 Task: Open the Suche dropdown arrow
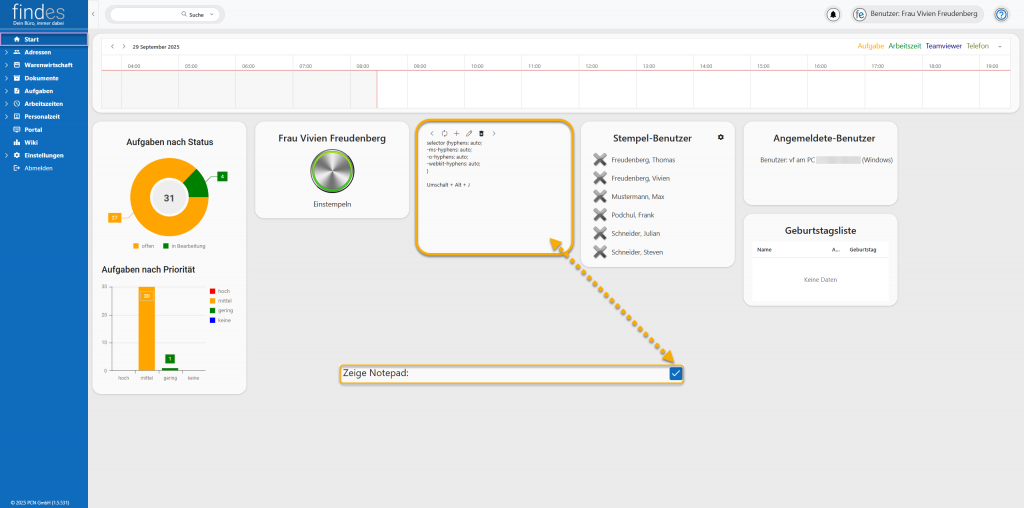tap(210, 15)
